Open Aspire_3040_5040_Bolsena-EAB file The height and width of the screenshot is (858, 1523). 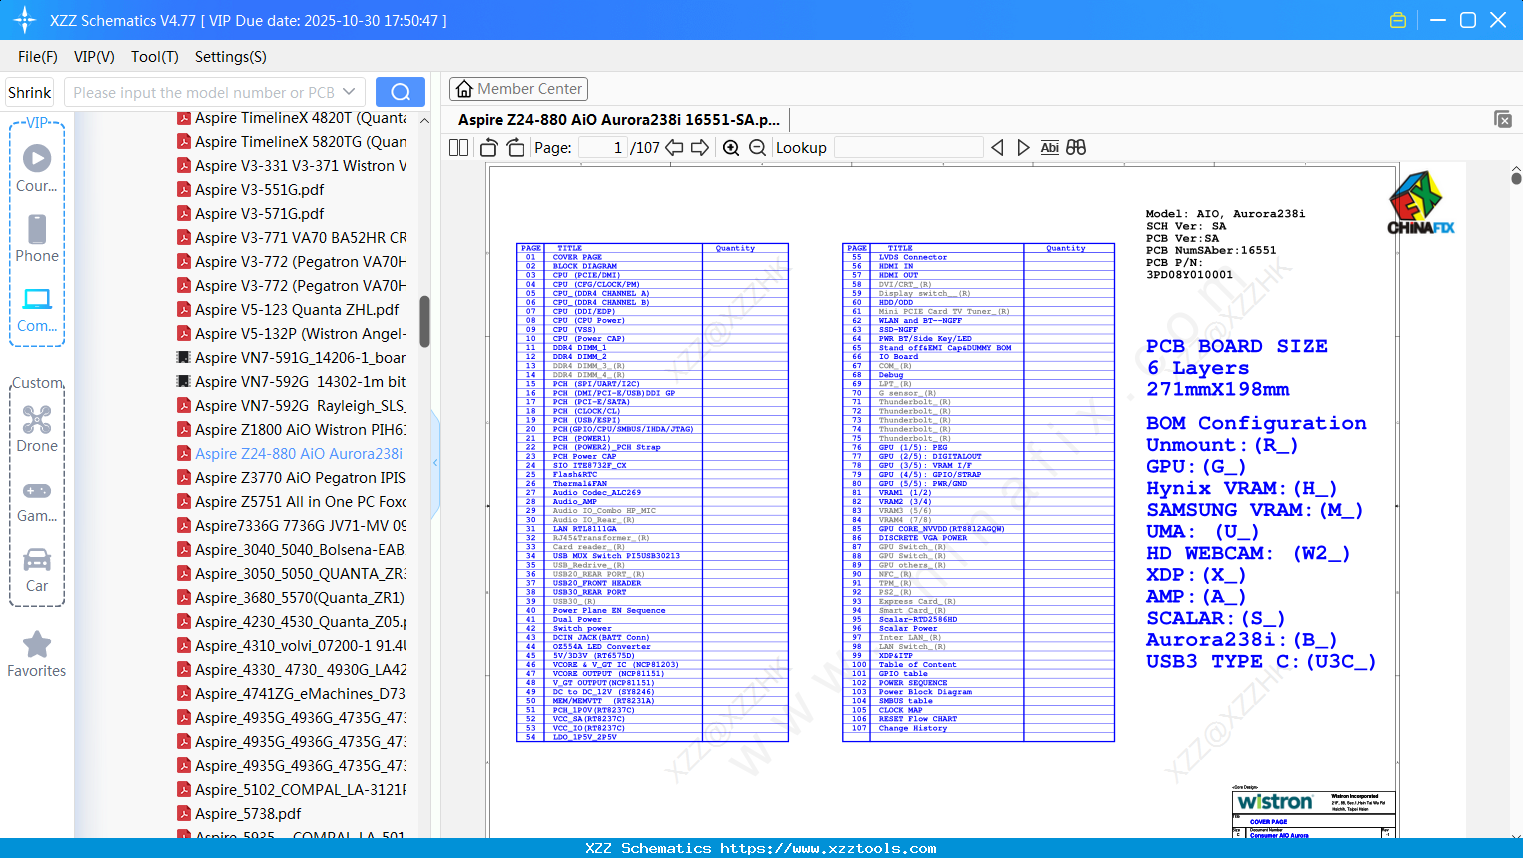(x=300, y=550)
